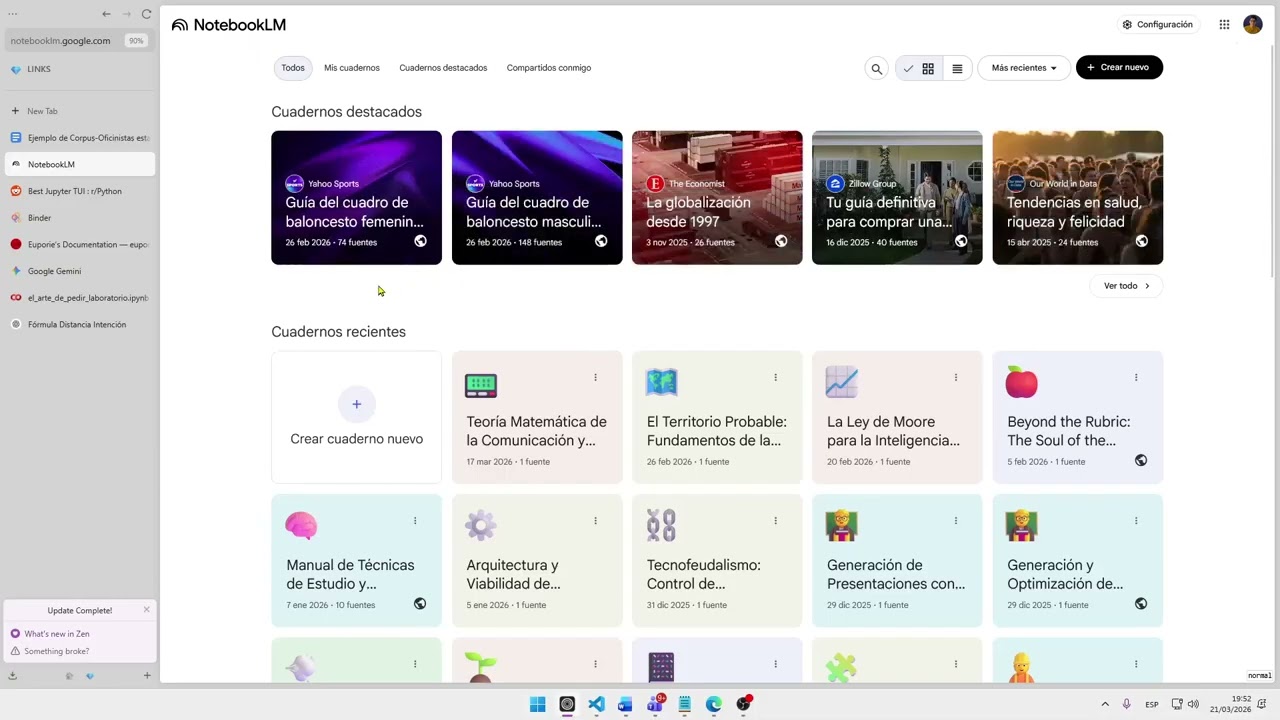Screen dimensions: 1280x720
Task: Click the brain icon on Manual de Técnicas
Action: [x=301, y=525]
